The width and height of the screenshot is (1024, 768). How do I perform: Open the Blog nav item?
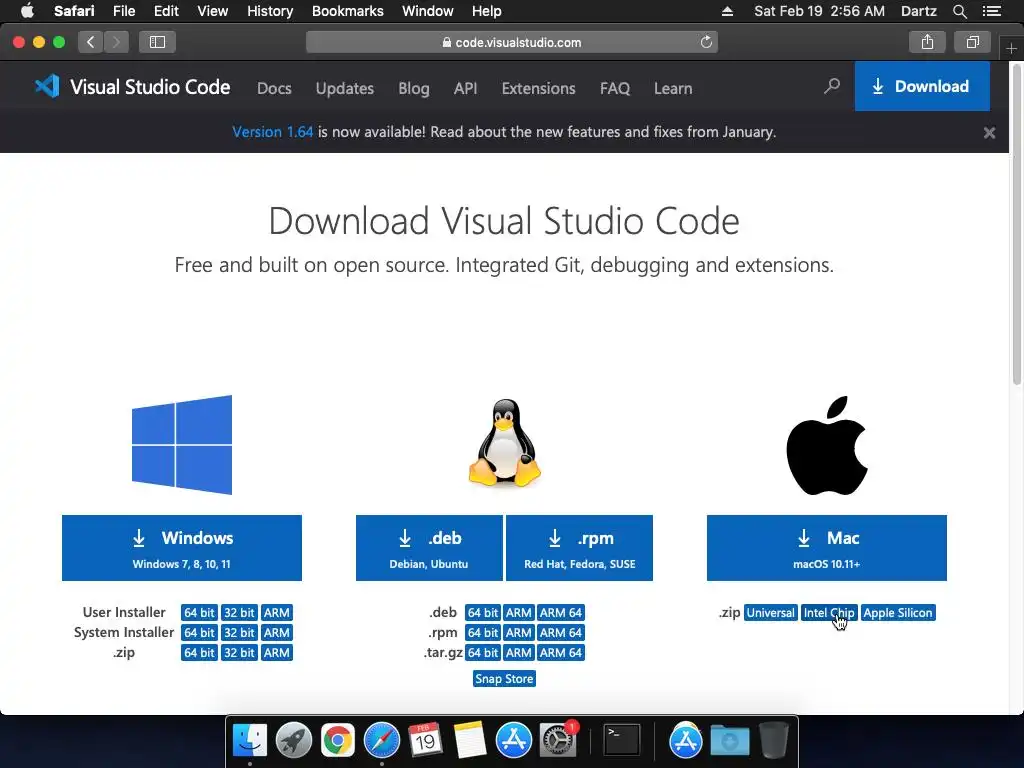pos(413,88)
